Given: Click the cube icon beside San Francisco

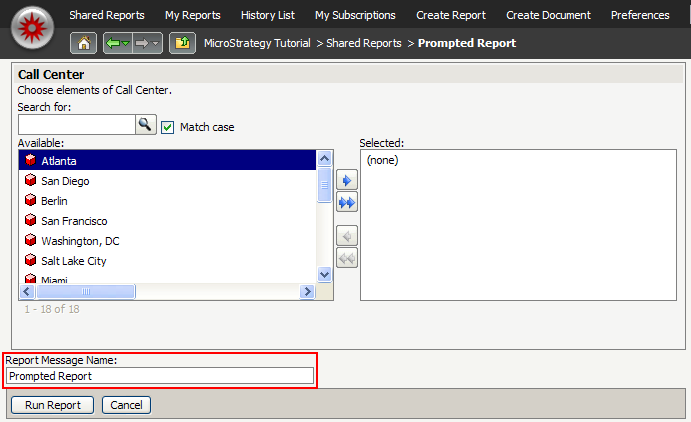Looking at the screenshot, I should coord(30,220).
